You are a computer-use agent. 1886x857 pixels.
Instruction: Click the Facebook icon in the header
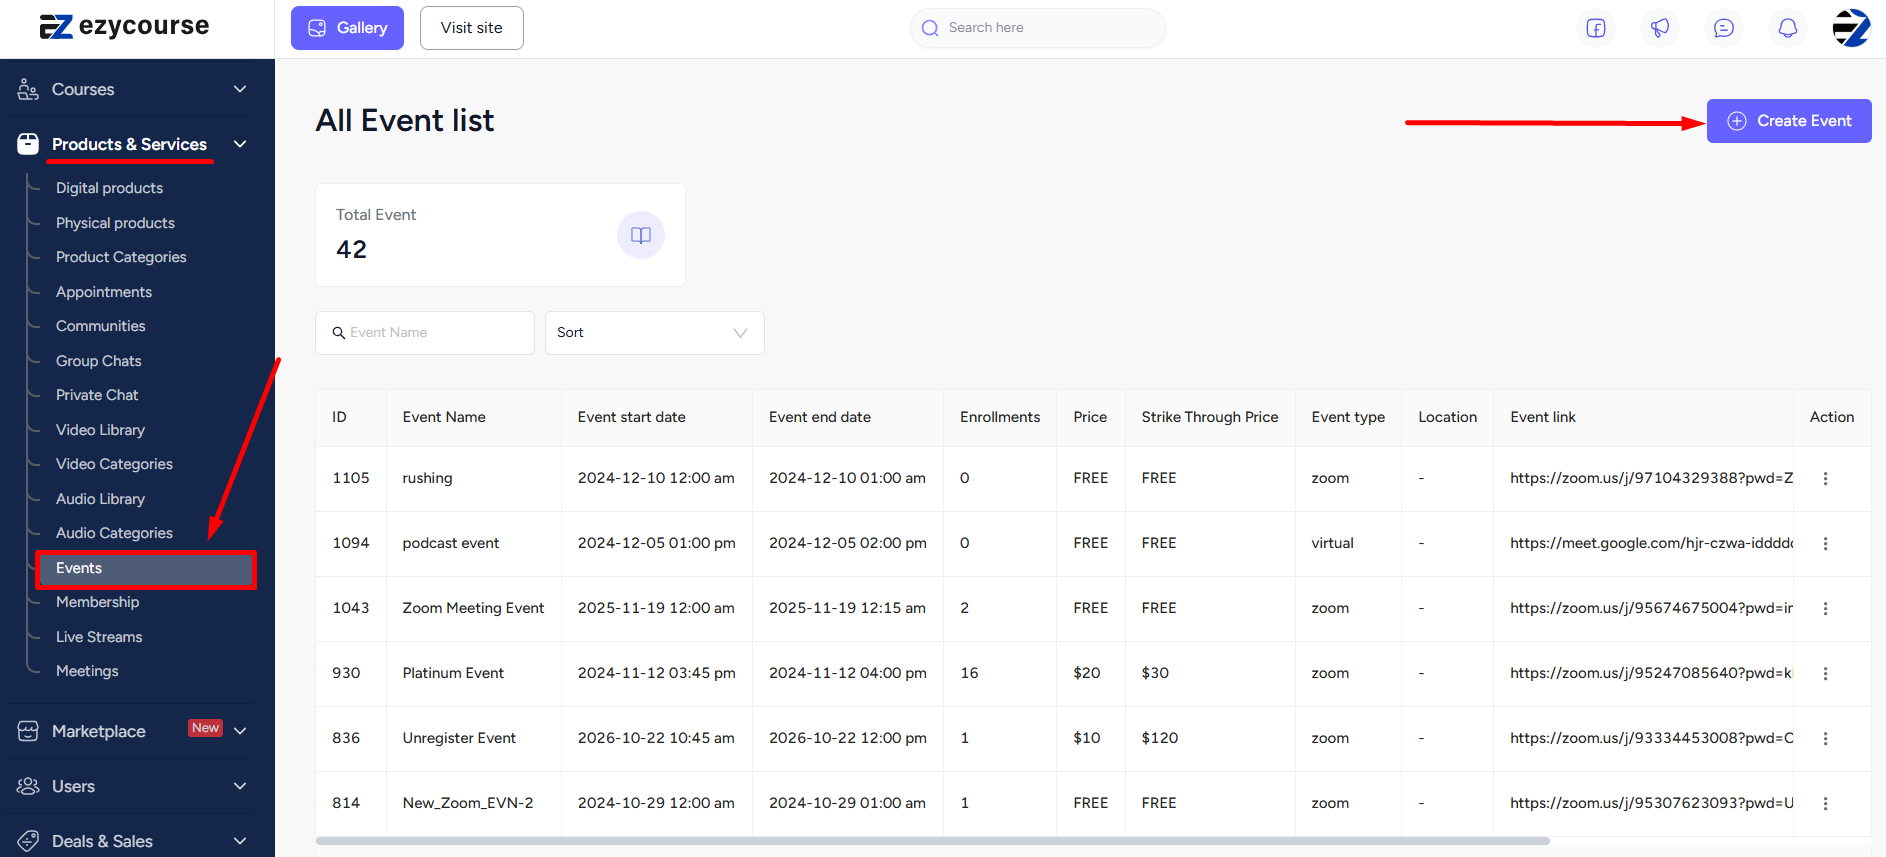pyautogui.click(x=1596, y=28)
